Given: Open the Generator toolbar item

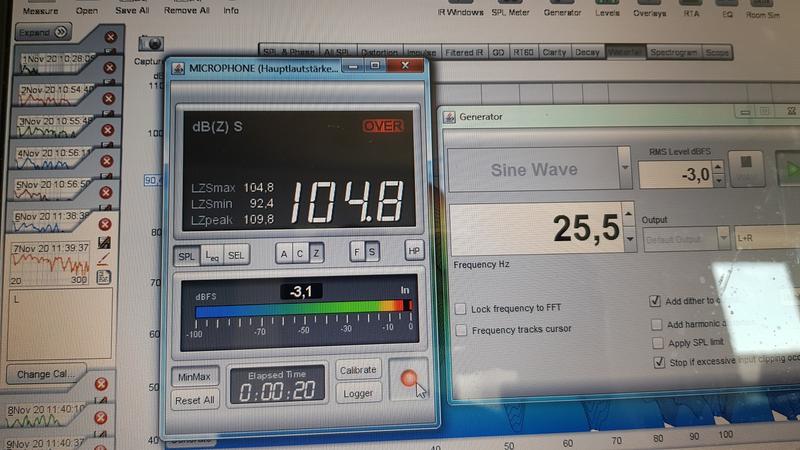Looking at the screenshot, I should pyautogui.click(x=562, y=11).
